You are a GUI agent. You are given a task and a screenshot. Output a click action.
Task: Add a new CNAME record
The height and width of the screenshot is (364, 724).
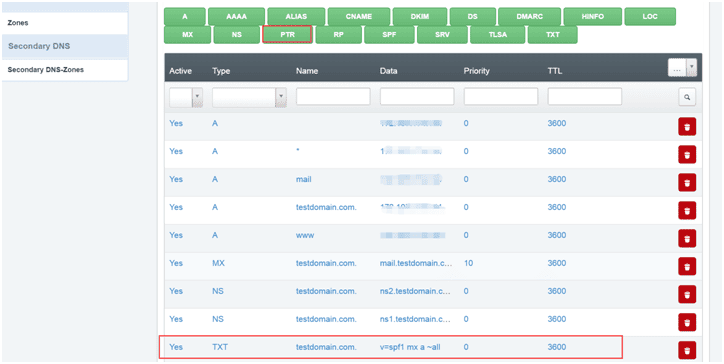pos(359,17)
